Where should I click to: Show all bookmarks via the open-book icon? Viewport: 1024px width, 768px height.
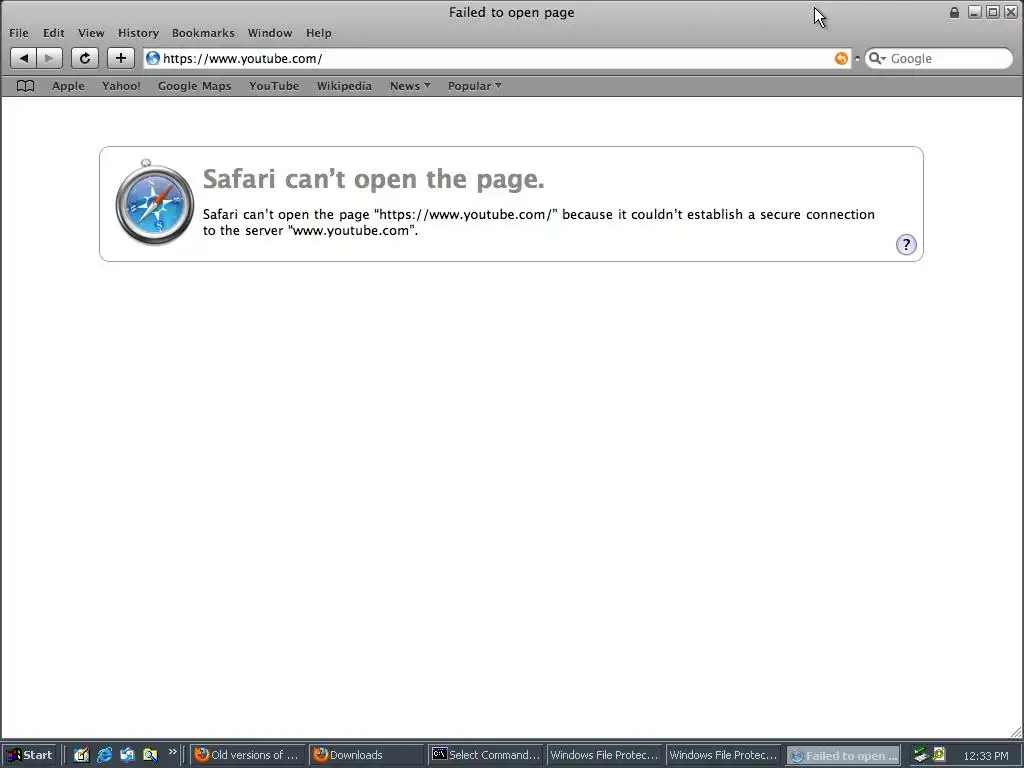(25, 86)
